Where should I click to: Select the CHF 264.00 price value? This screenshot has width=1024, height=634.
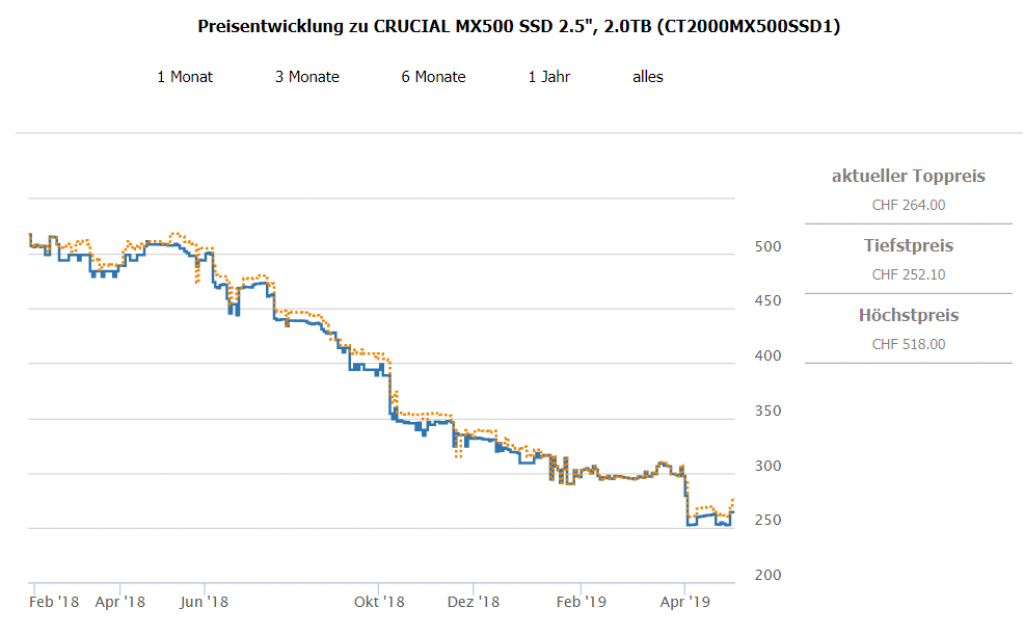click(x=908, y=205)
